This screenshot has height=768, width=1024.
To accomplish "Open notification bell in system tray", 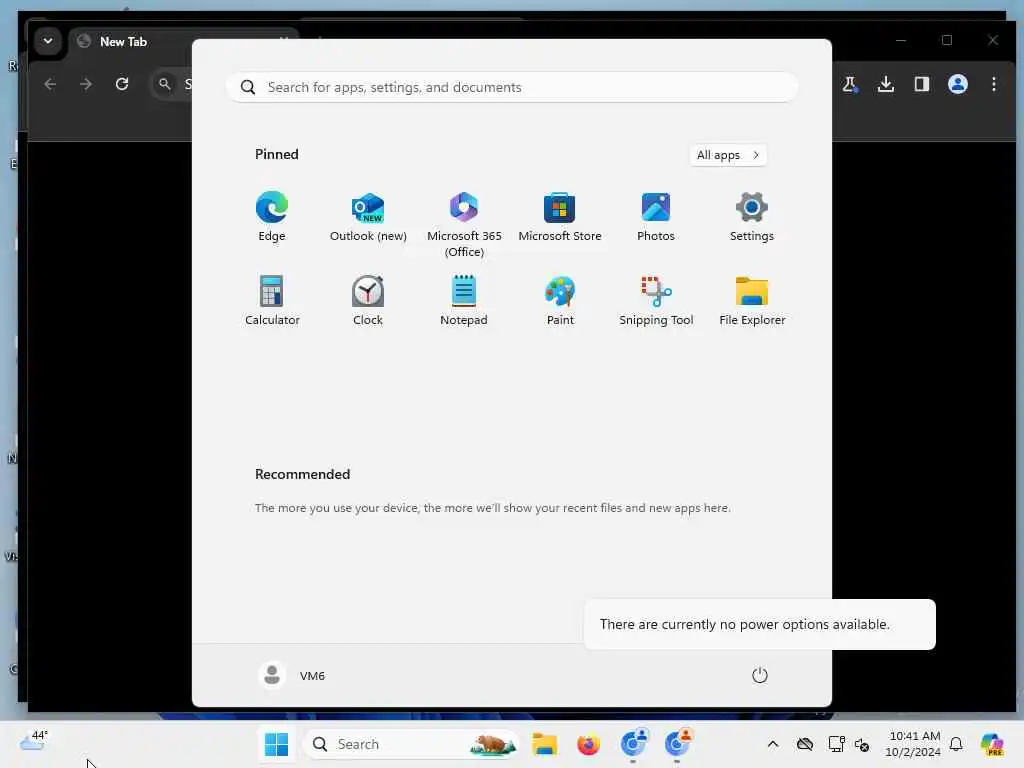I will [956, 744].
